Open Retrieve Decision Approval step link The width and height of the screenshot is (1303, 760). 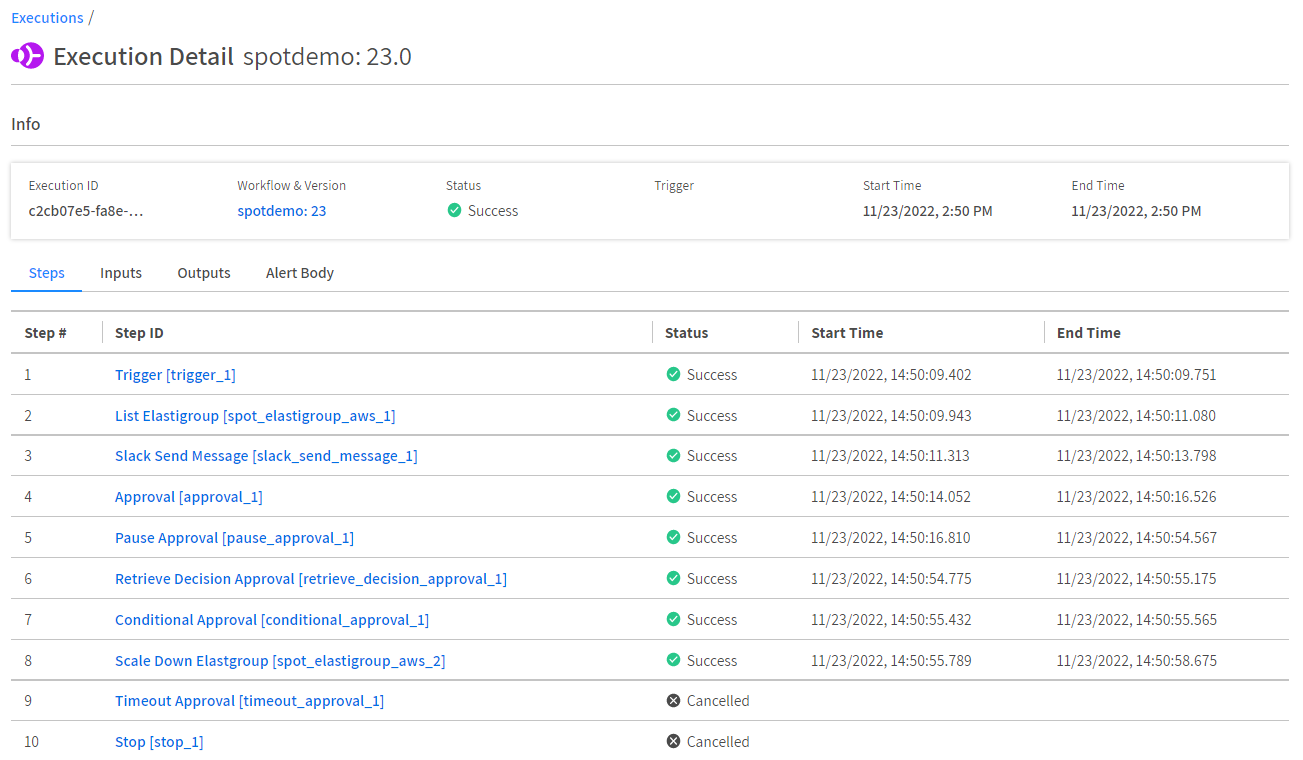[310, 579]
